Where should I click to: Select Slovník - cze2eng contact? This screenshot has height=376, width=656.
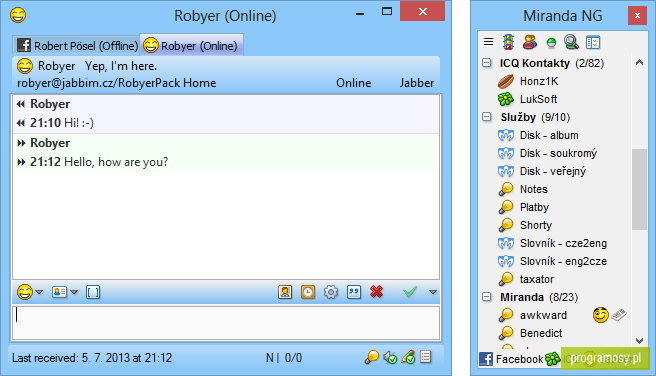(563, 243)
